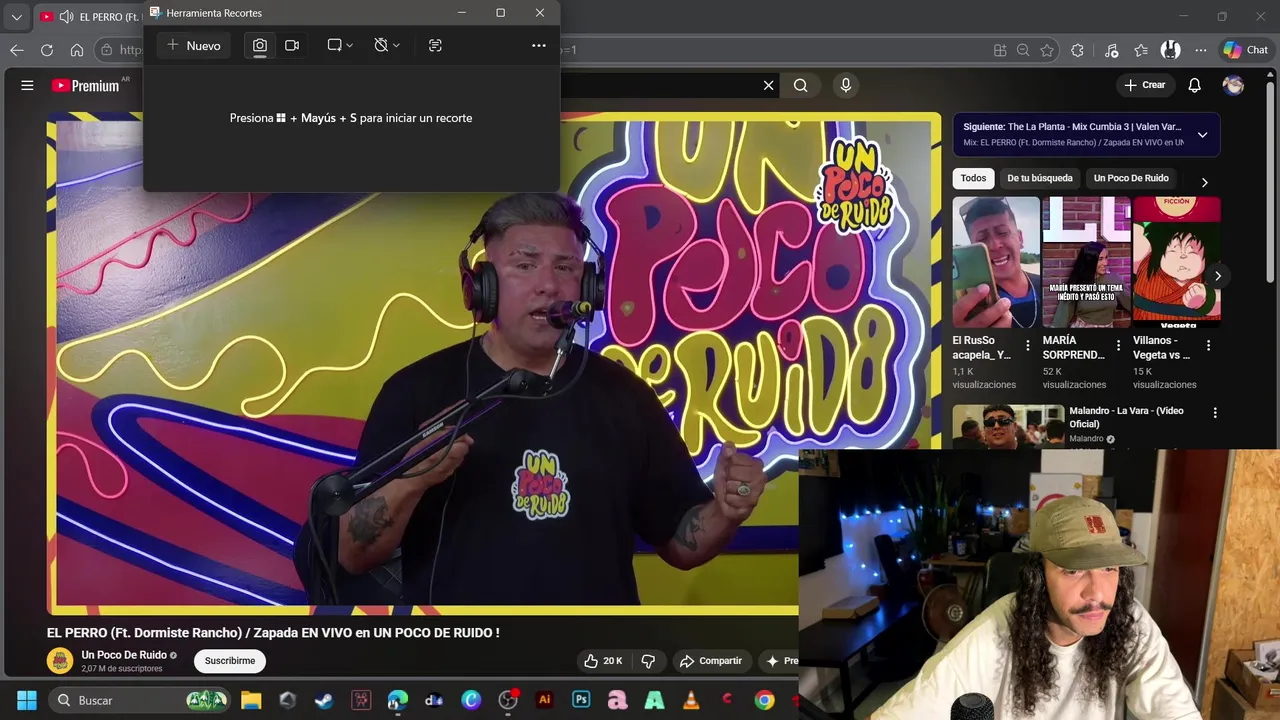Advance the Shorts shelf with next arrow
Screen dimensions: 1280x720
pyautogui.click(x=1217, y=276)
